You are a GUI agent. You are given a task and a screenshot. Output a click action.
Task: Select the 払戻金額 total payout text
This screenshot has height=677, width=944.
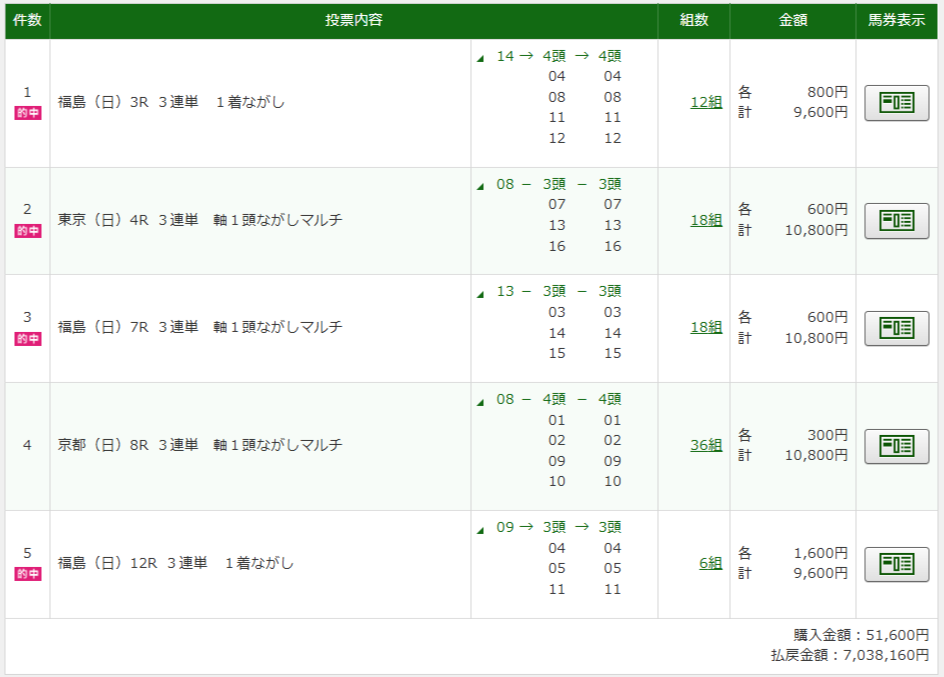point(849,655)
